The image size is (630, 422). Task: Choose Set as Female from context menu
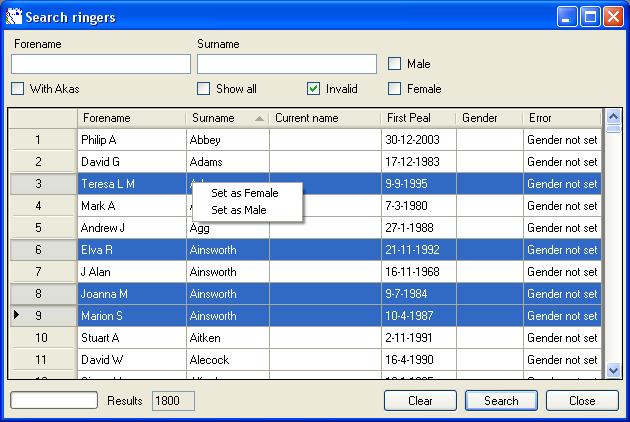(244, 193)
